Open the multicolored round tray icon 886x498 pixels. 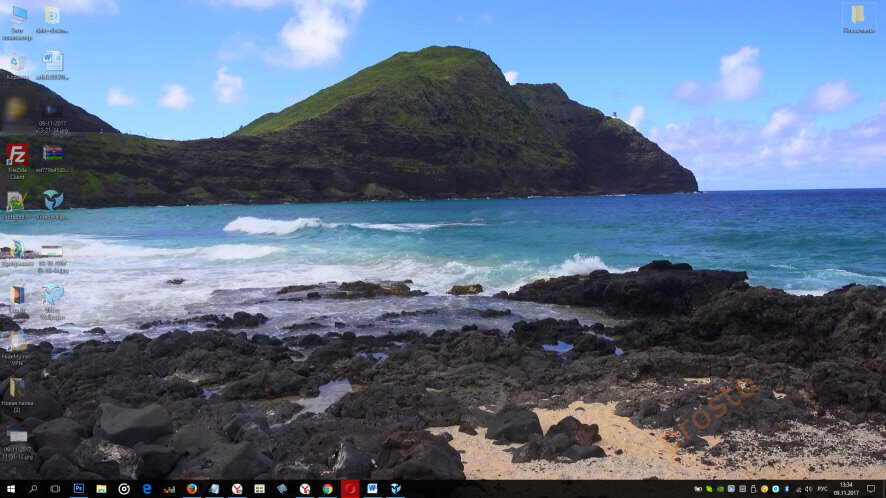765,489
